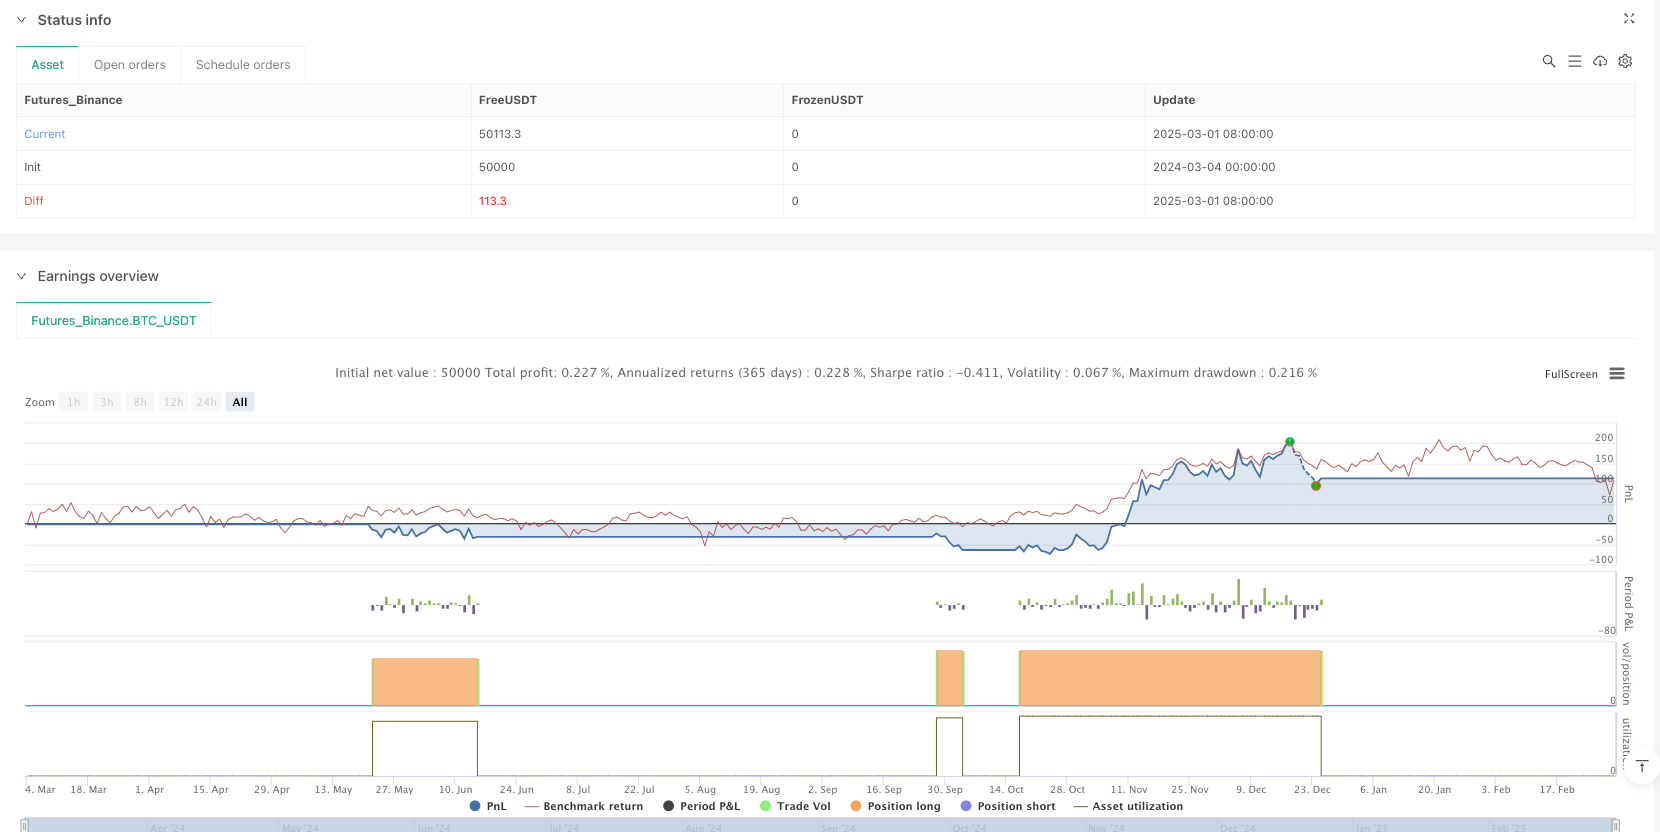Image resolution: width=1660 pixels, height=832 pixels.
Task: Click the Current link in asset table
Action: (x=45, y=134)
